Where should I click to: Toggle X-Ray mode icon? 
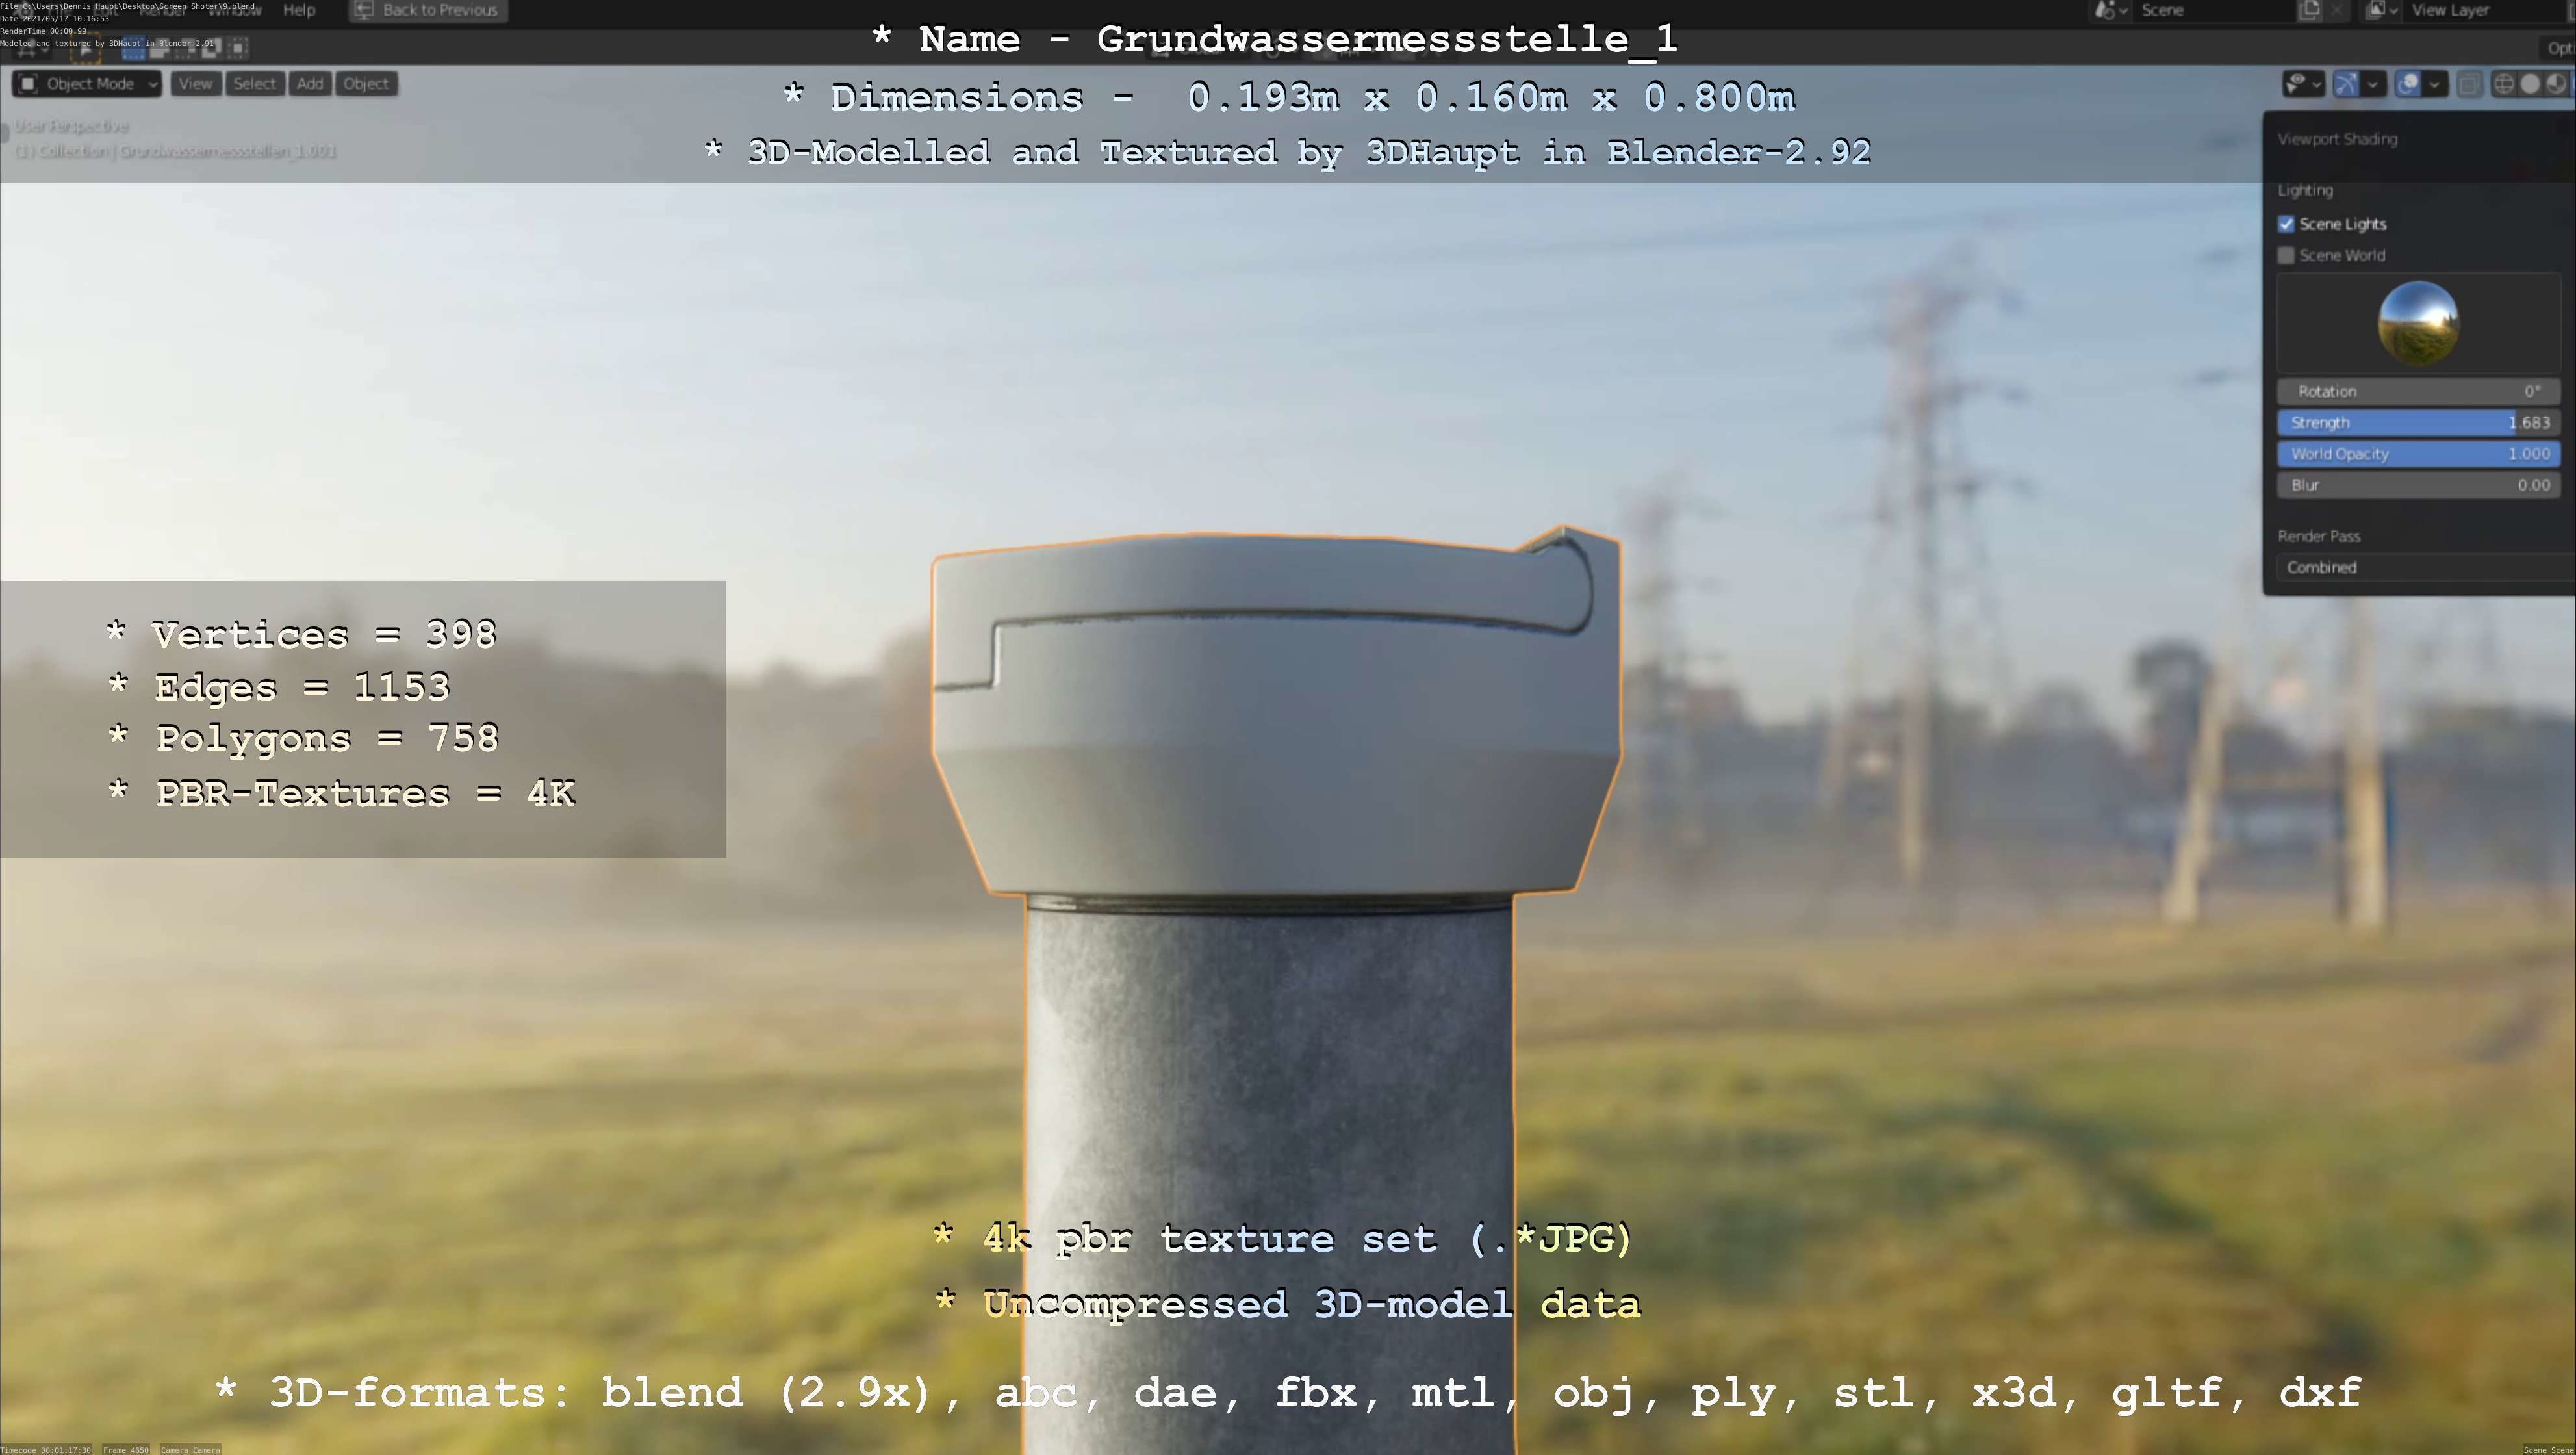tap(2470, 84)
